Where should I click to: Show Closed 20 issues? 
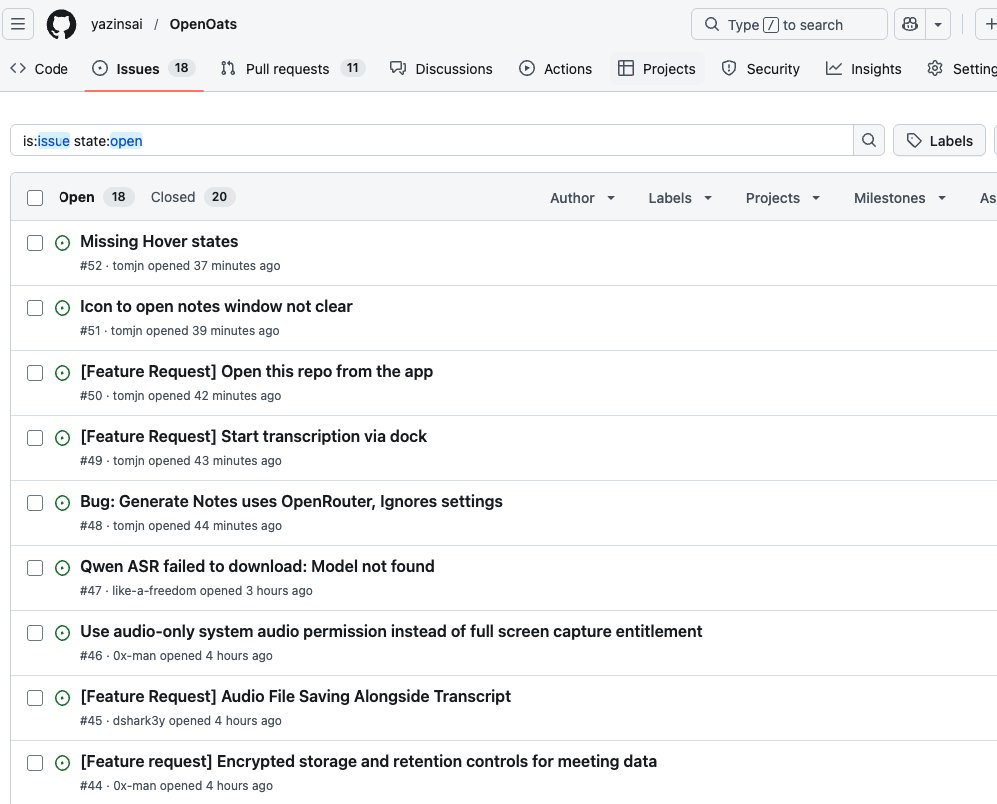(x=193, y=197)
